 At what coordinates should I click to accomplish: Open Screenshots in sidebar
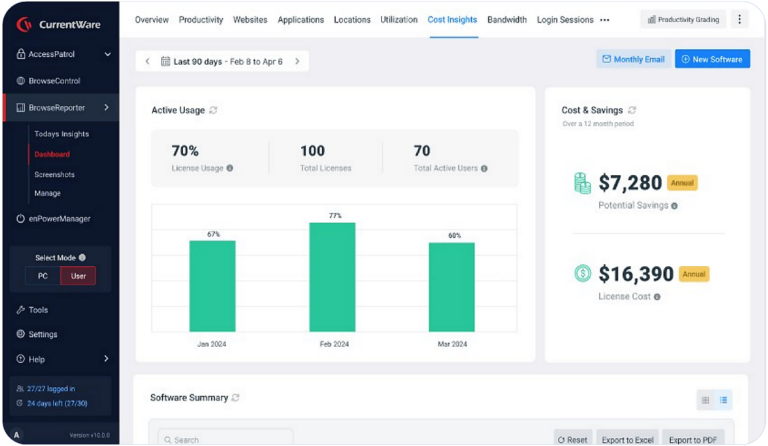point(54,174)
